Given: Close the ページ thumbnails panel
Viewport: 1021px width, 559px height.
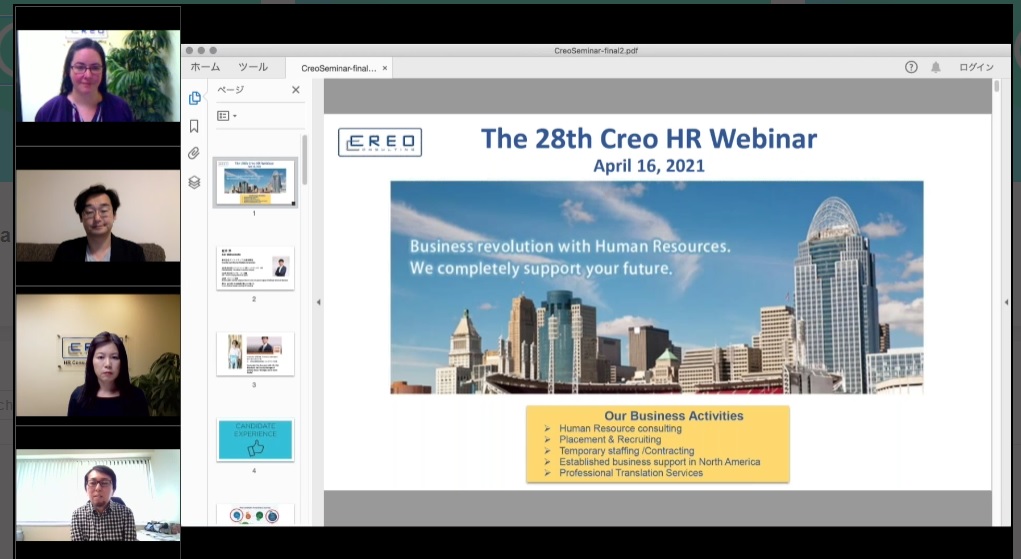Looking at the screenshot, I should [x=296, y=90].
